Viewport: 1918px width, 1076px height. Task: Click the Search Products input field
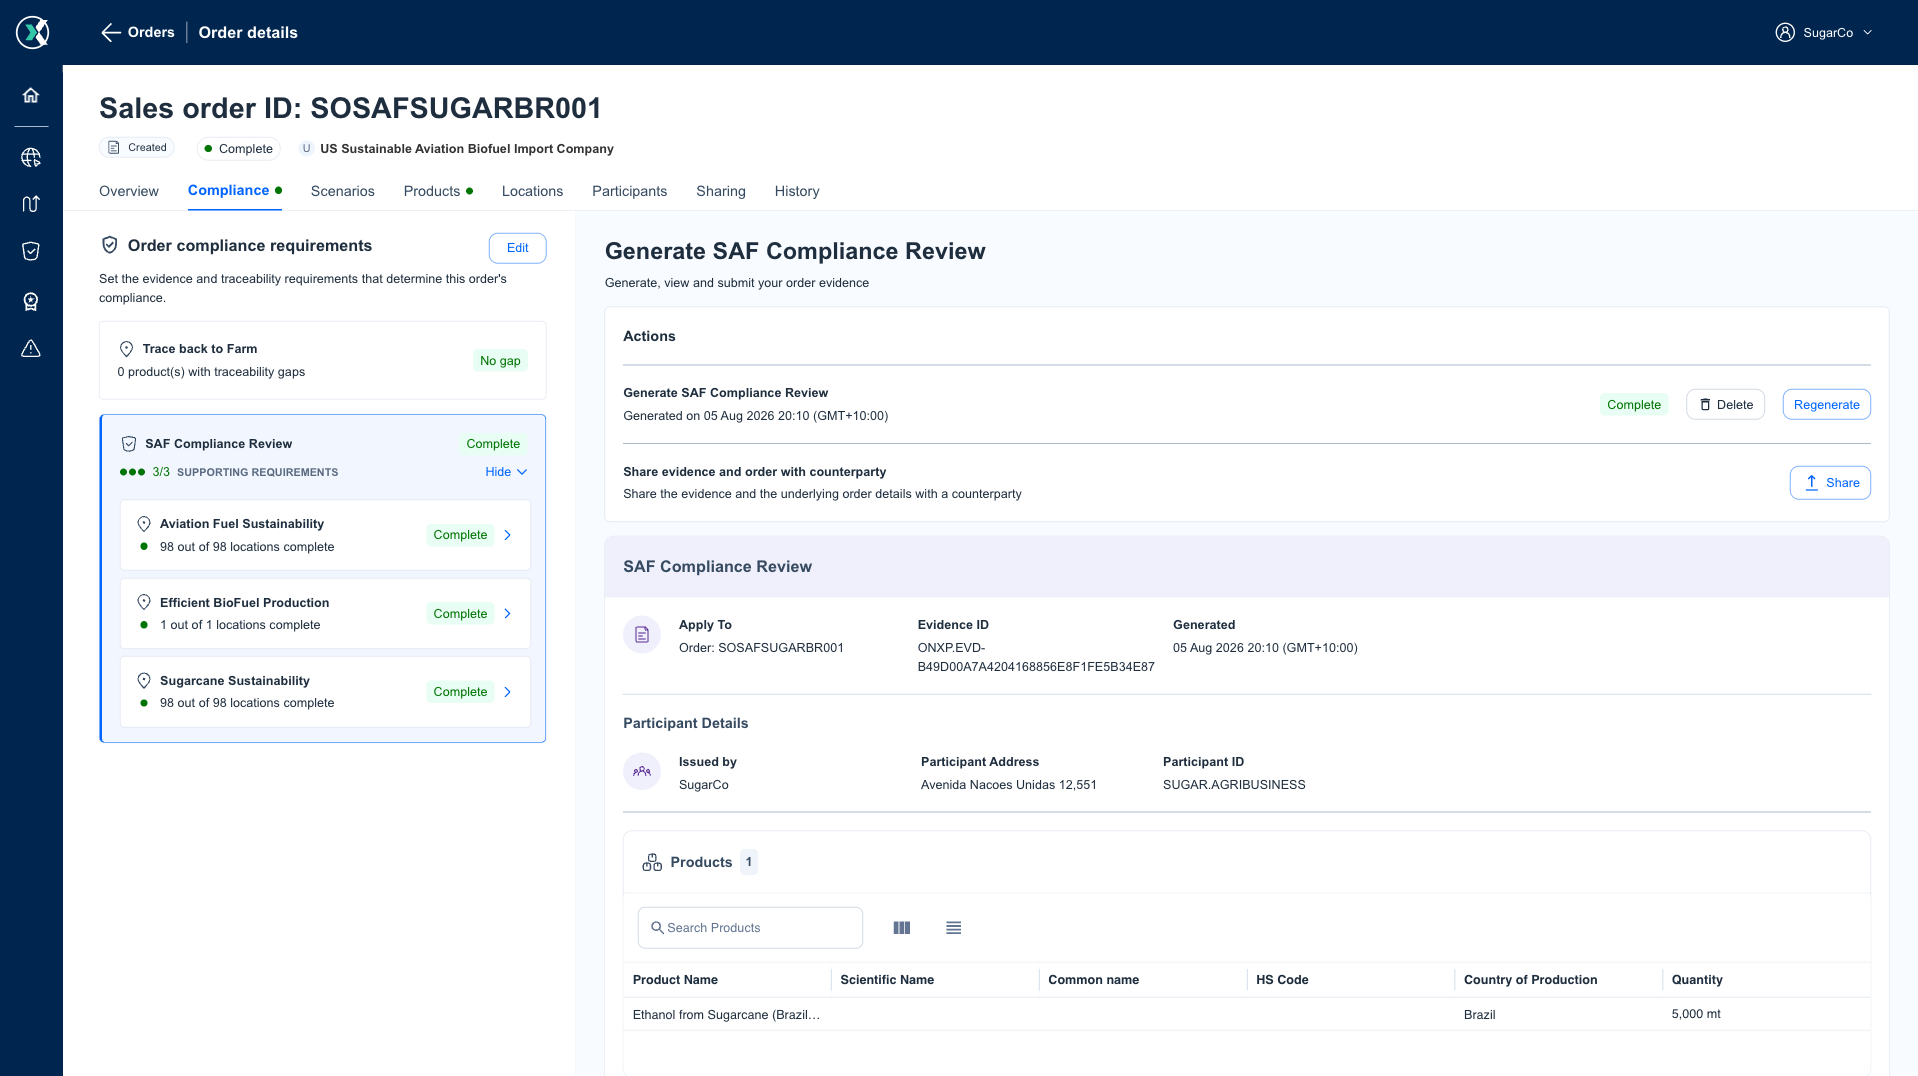coord(750,928)
